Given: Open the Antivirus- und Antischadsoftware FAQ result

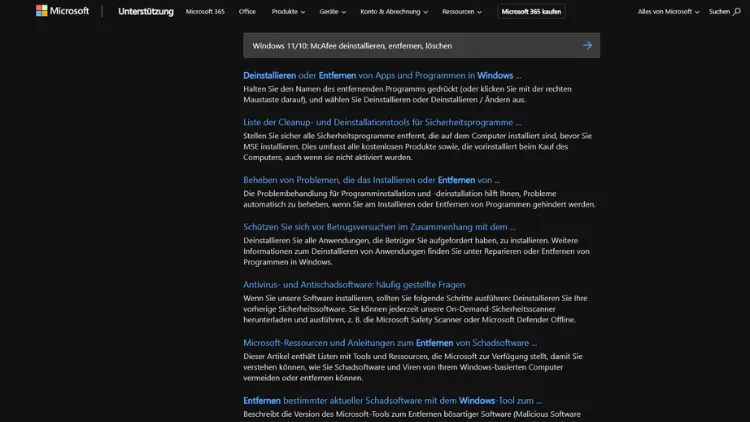Looking at the screenshot, I should (x=354, y=285).
